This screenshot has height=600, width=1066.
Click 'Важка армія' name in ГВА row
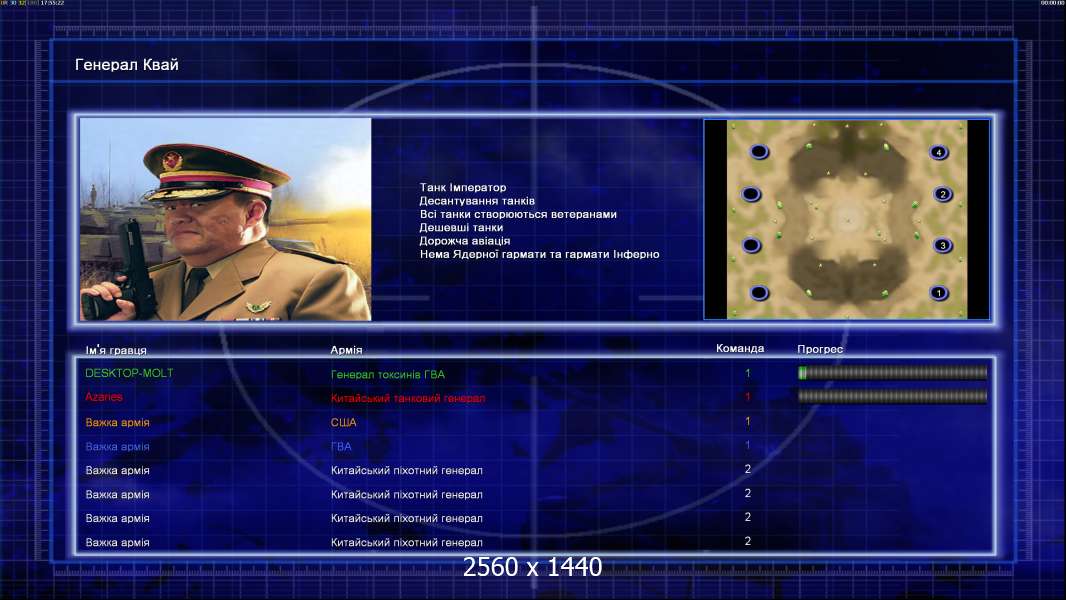[118, 446]
